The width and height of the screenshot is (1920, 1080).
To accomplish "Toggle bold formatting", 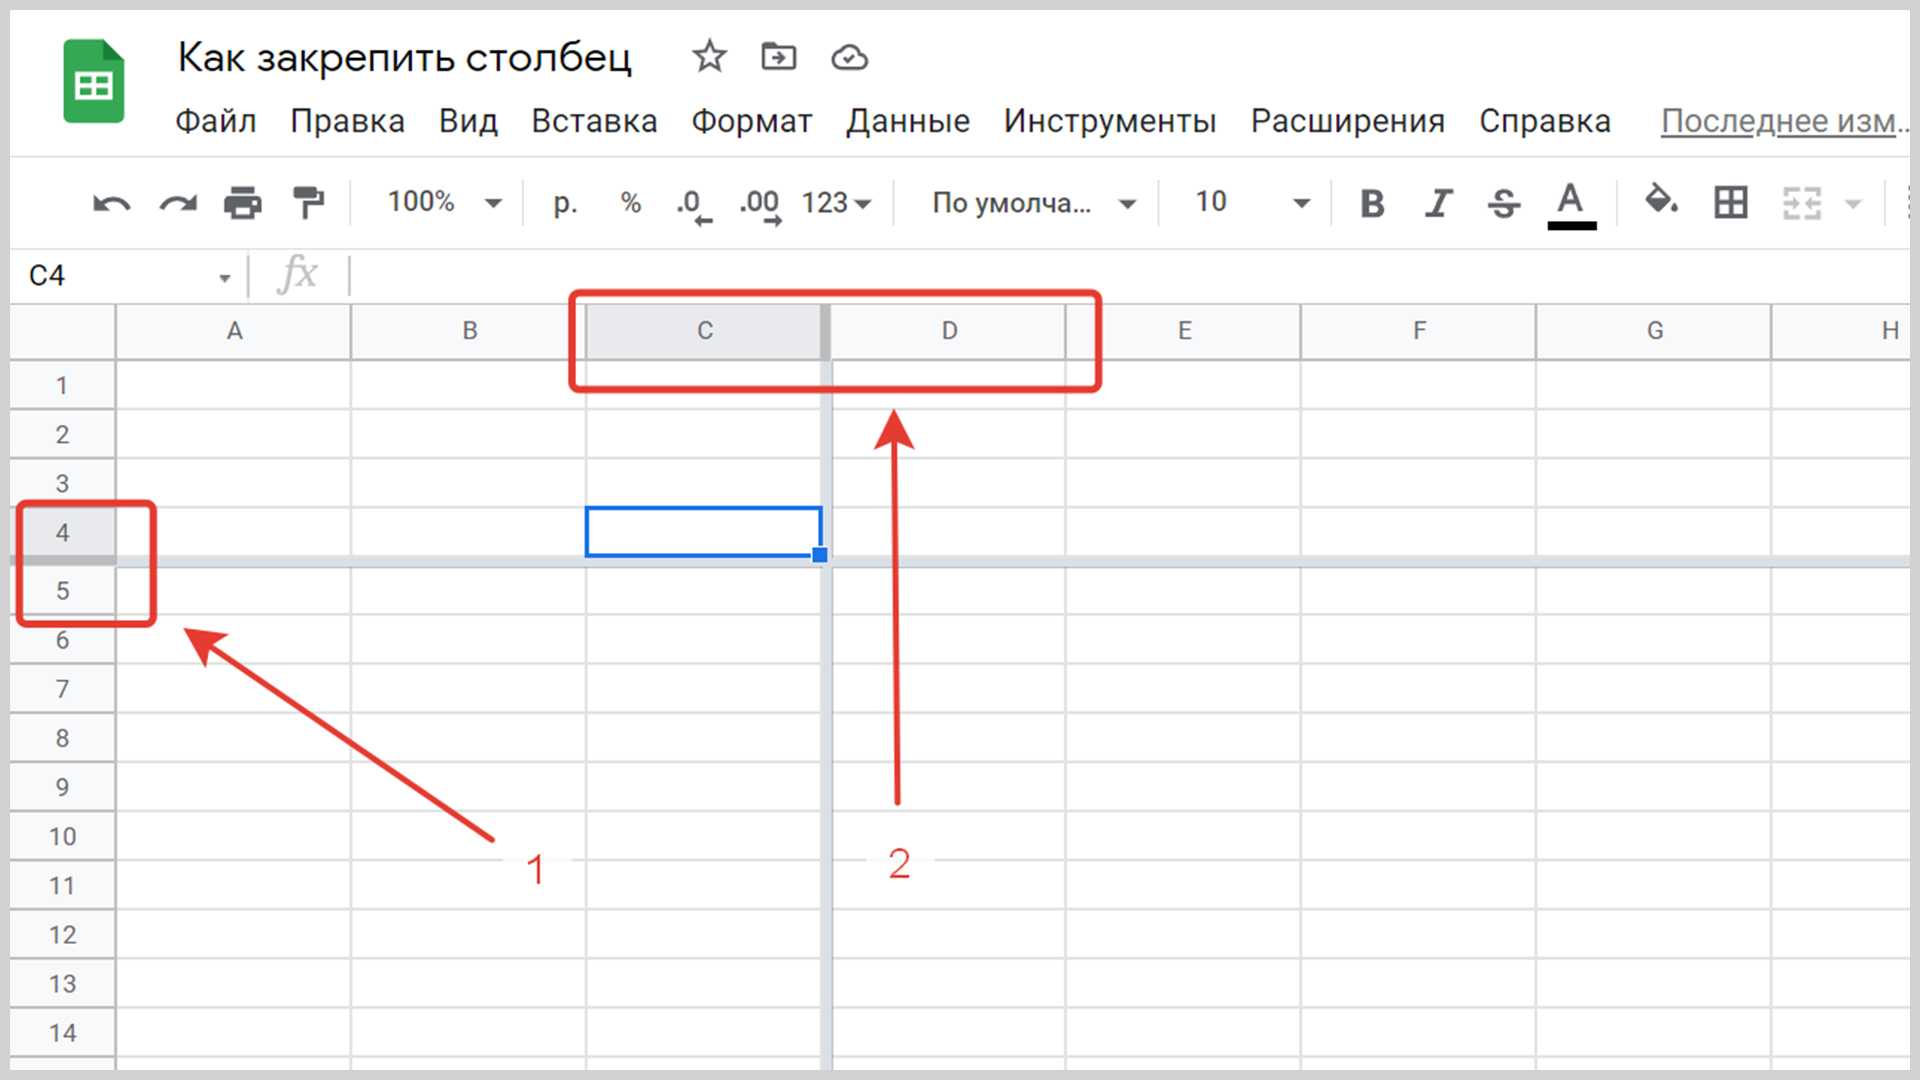I will pyautogui.click(x=1372, y=203).
